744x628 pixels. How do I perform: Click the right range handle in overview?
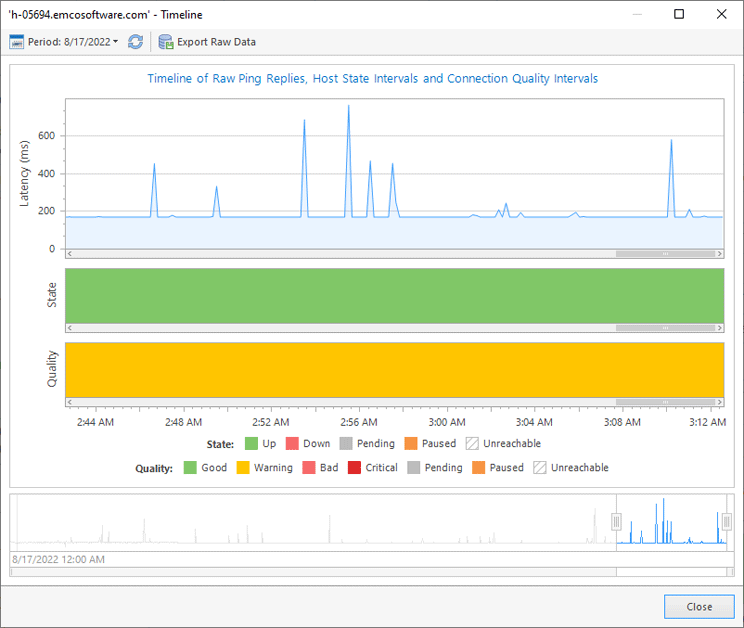tap(726, 522)
